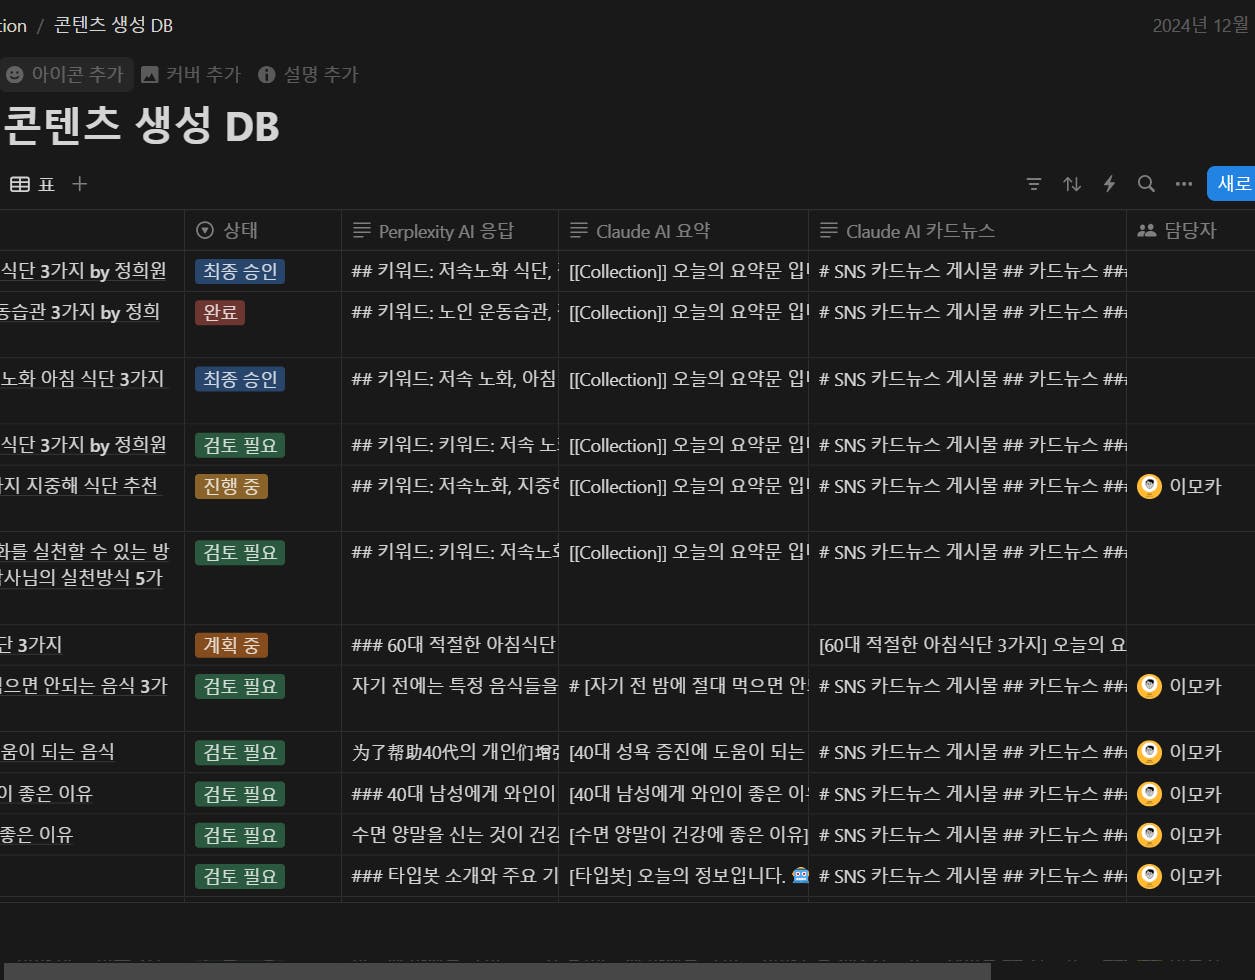Image resolution: width=1255 pixels, height=980 pixels.
Task: Click cell '[60대 적절한 아침식단 3가지] 오늘의 요'
Action: (967, 645)
